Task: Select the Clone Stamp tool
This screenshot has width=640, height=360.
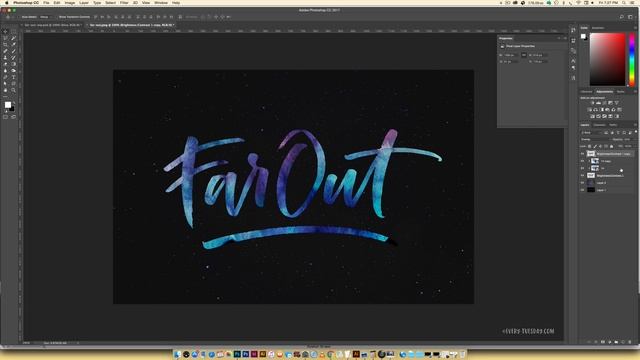Action: (x=5, y=58)
